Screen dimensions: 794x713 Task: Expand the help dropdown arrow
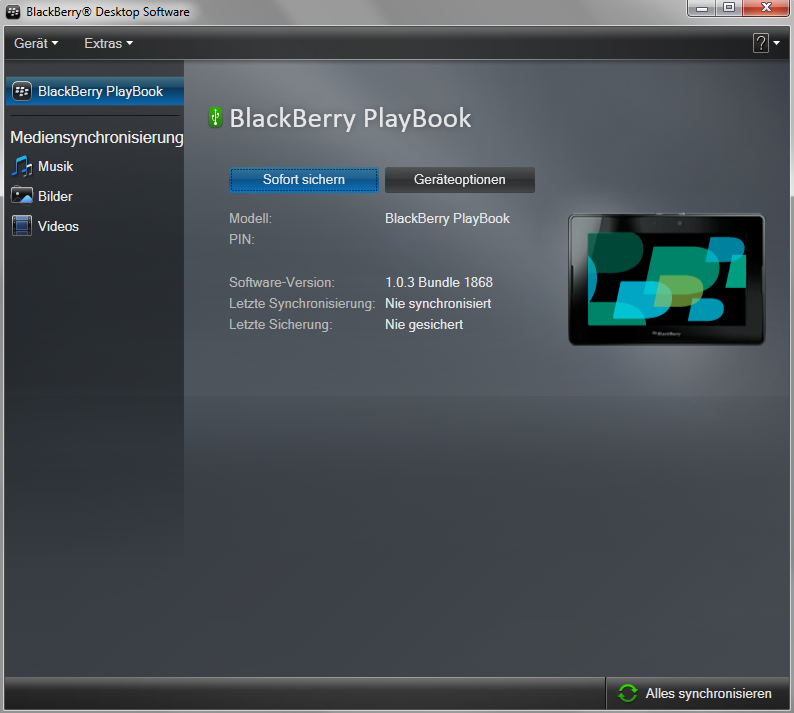(x=776, y=44)
